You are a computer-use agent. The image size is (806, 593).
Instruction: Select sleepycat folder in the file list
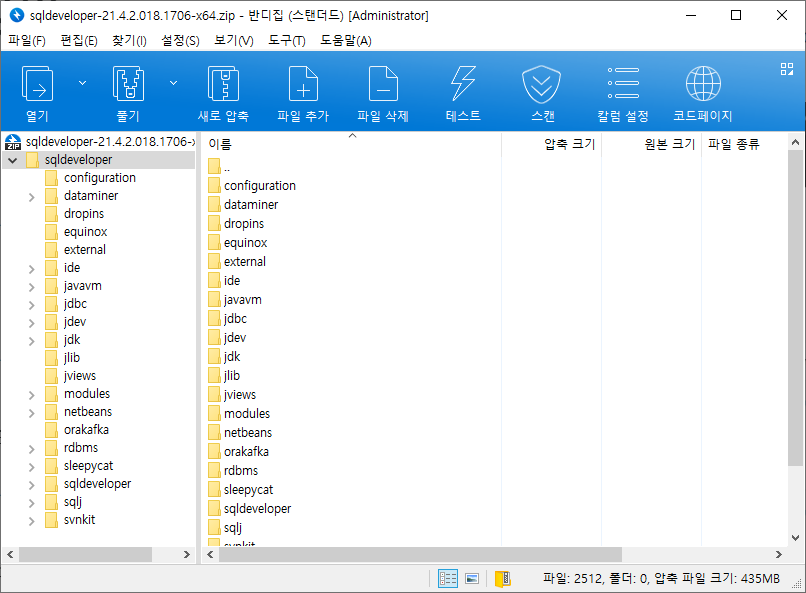(x=241, y=489)
